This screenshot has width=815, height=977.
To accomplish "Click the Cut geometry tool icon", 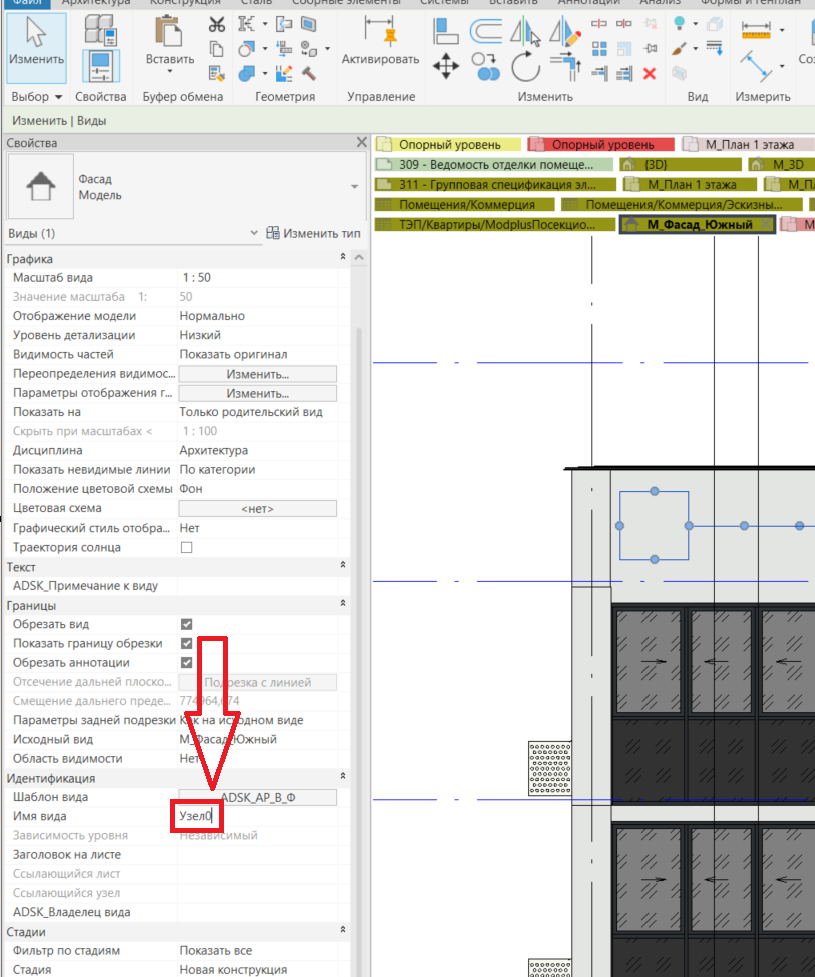I will tap(246, 49).
